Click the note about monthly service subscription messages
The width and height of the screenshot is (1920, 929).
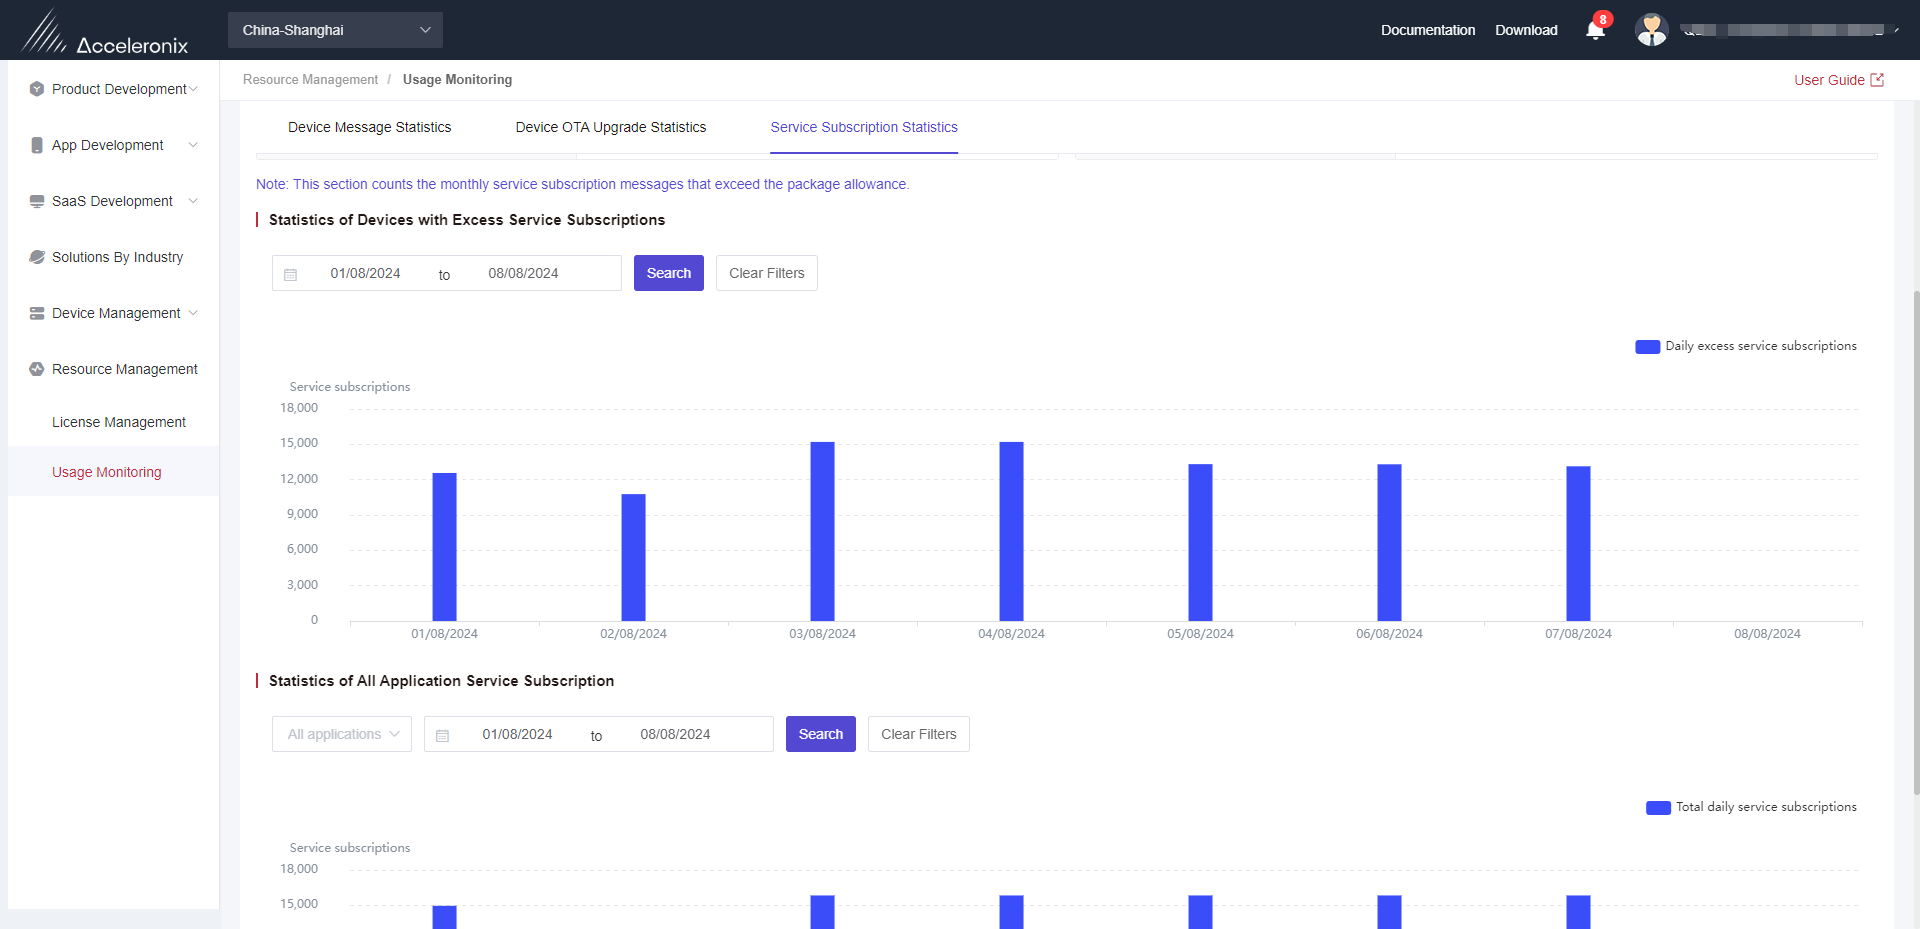[x=582, y=184]
